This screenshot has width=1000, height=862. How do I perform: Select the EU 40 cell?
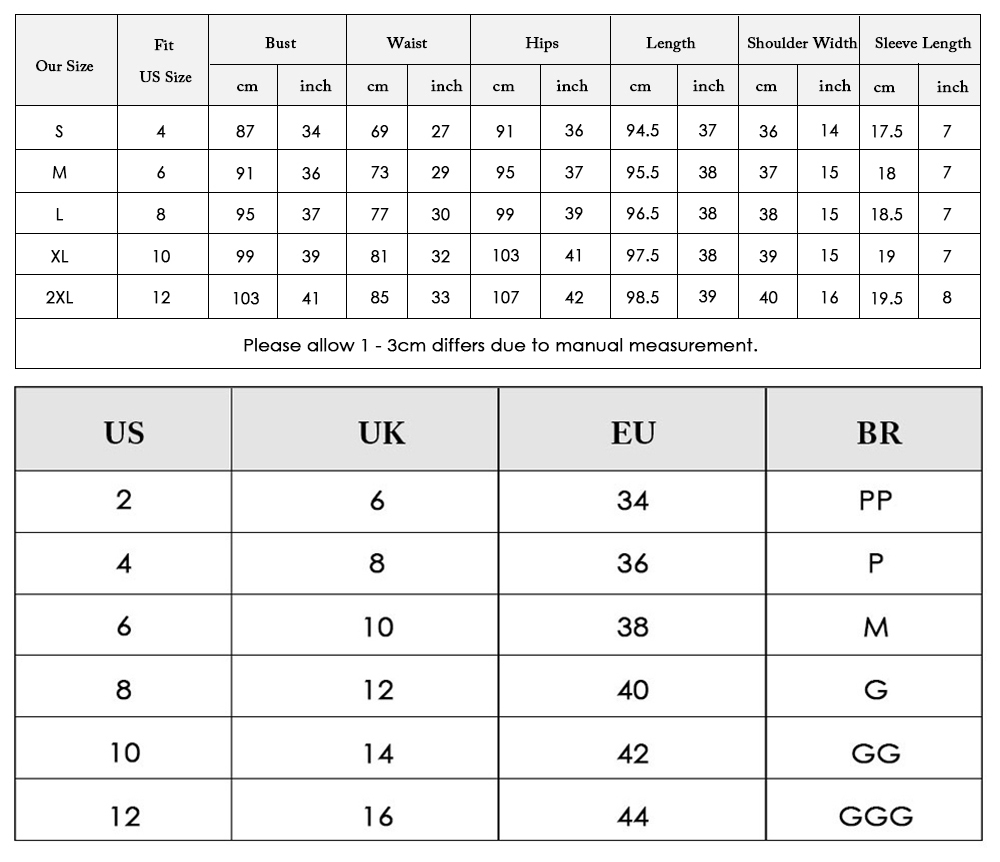(633, 690)
